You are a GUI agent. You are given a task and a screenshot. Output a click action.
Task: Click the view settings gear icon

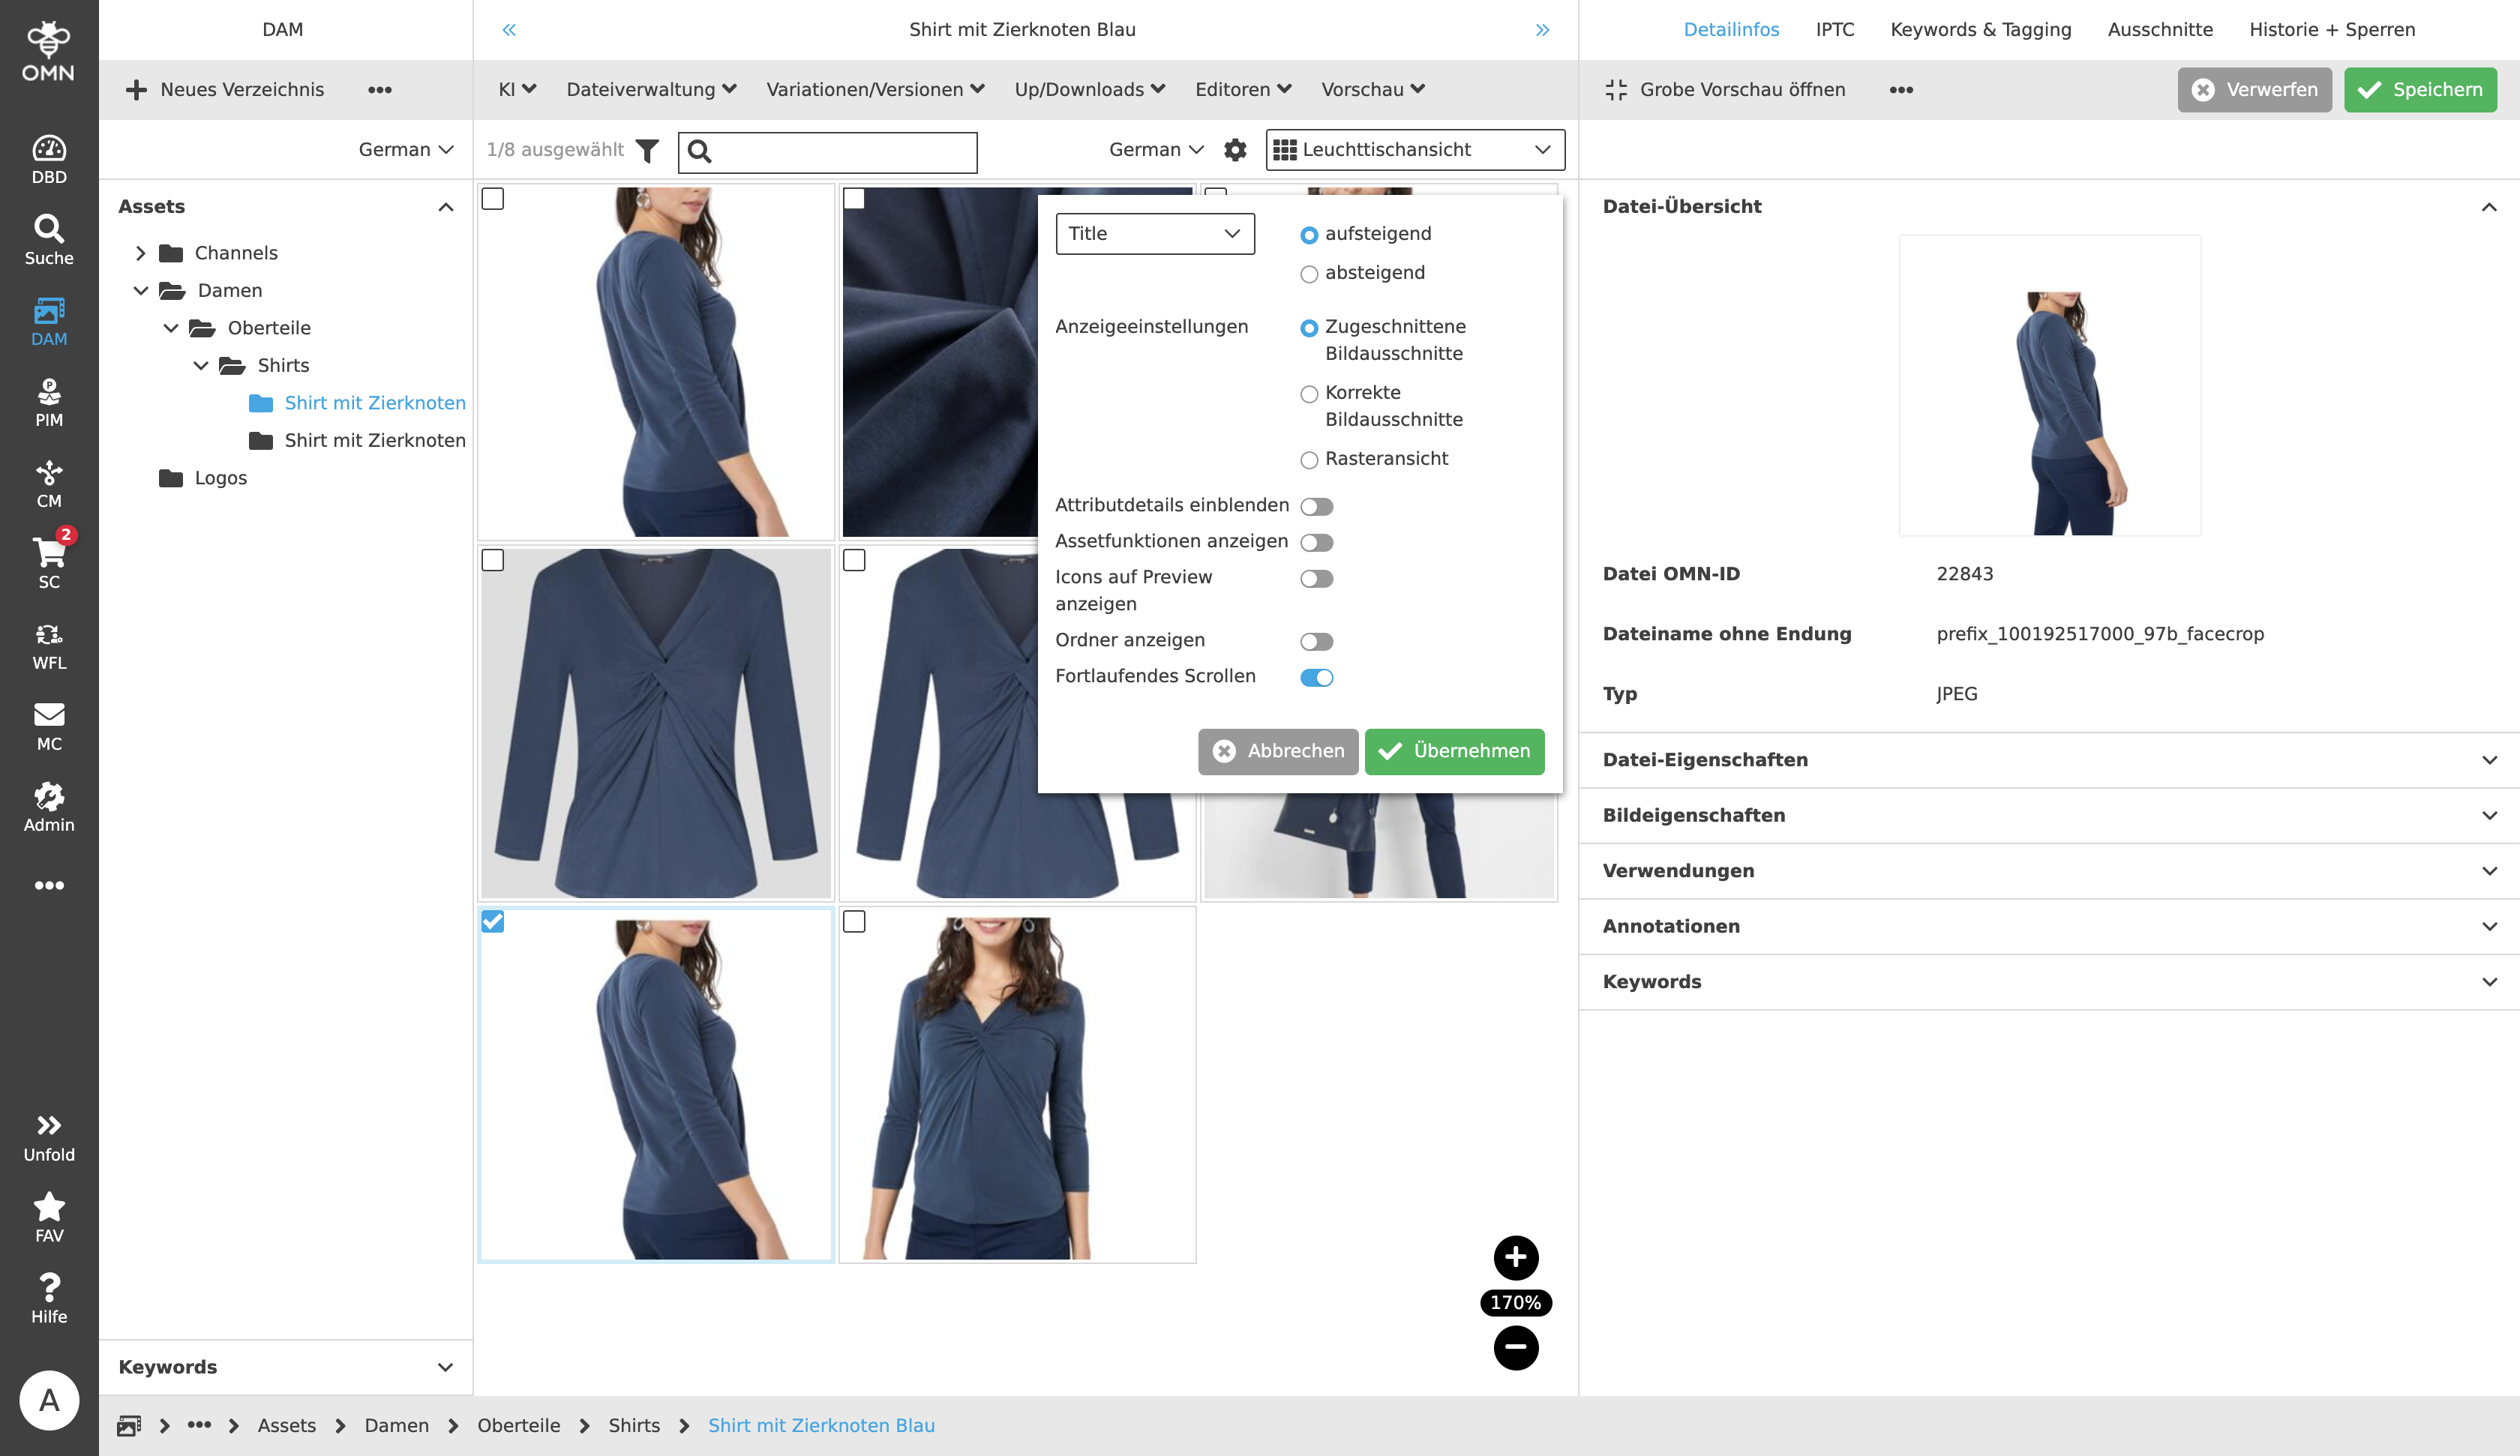[1235, 150]
